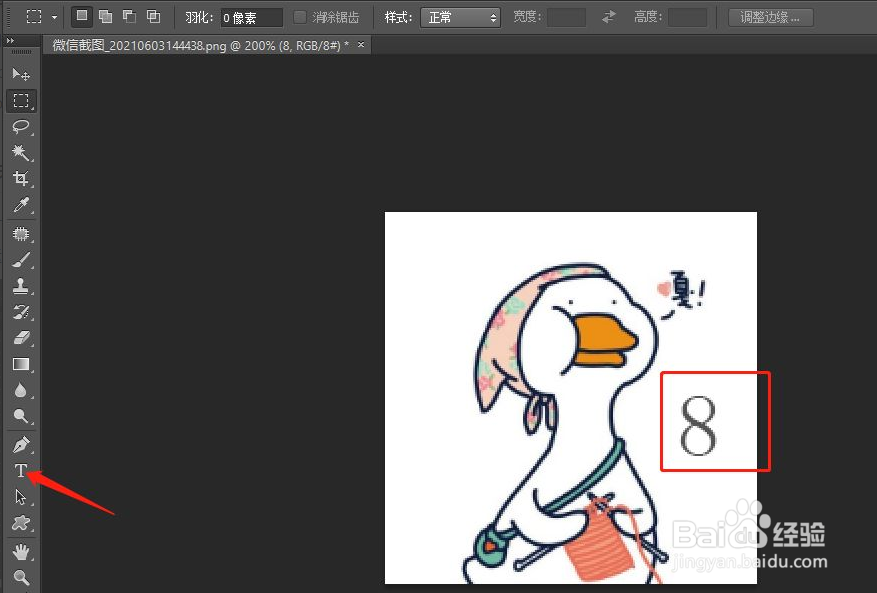Toggle Subtract from selection mode
The image size is (877, 593).
click(128, 16)
